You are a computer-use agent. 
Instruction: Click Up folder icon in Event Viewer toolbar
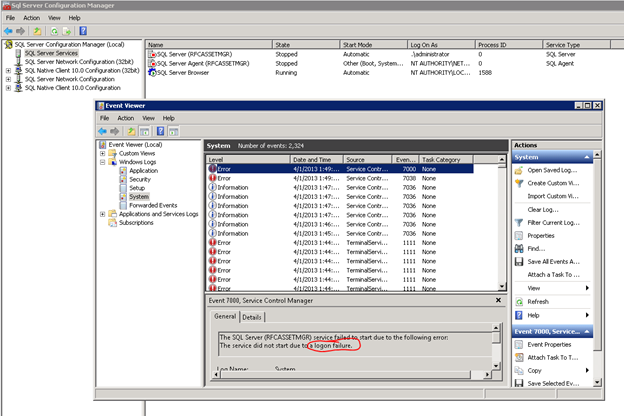(x=131, y=131)
